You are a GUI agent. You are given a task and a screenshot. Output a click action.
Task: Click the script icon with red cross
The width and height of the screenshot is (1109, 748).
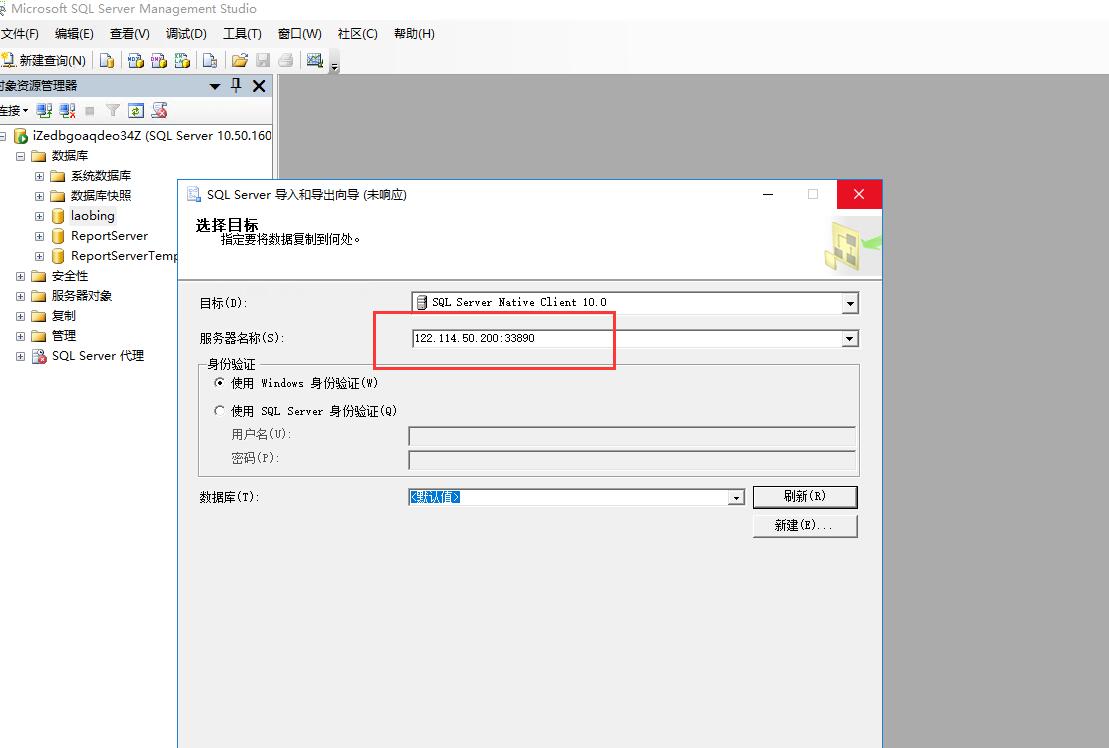click(x=160, y=111)
